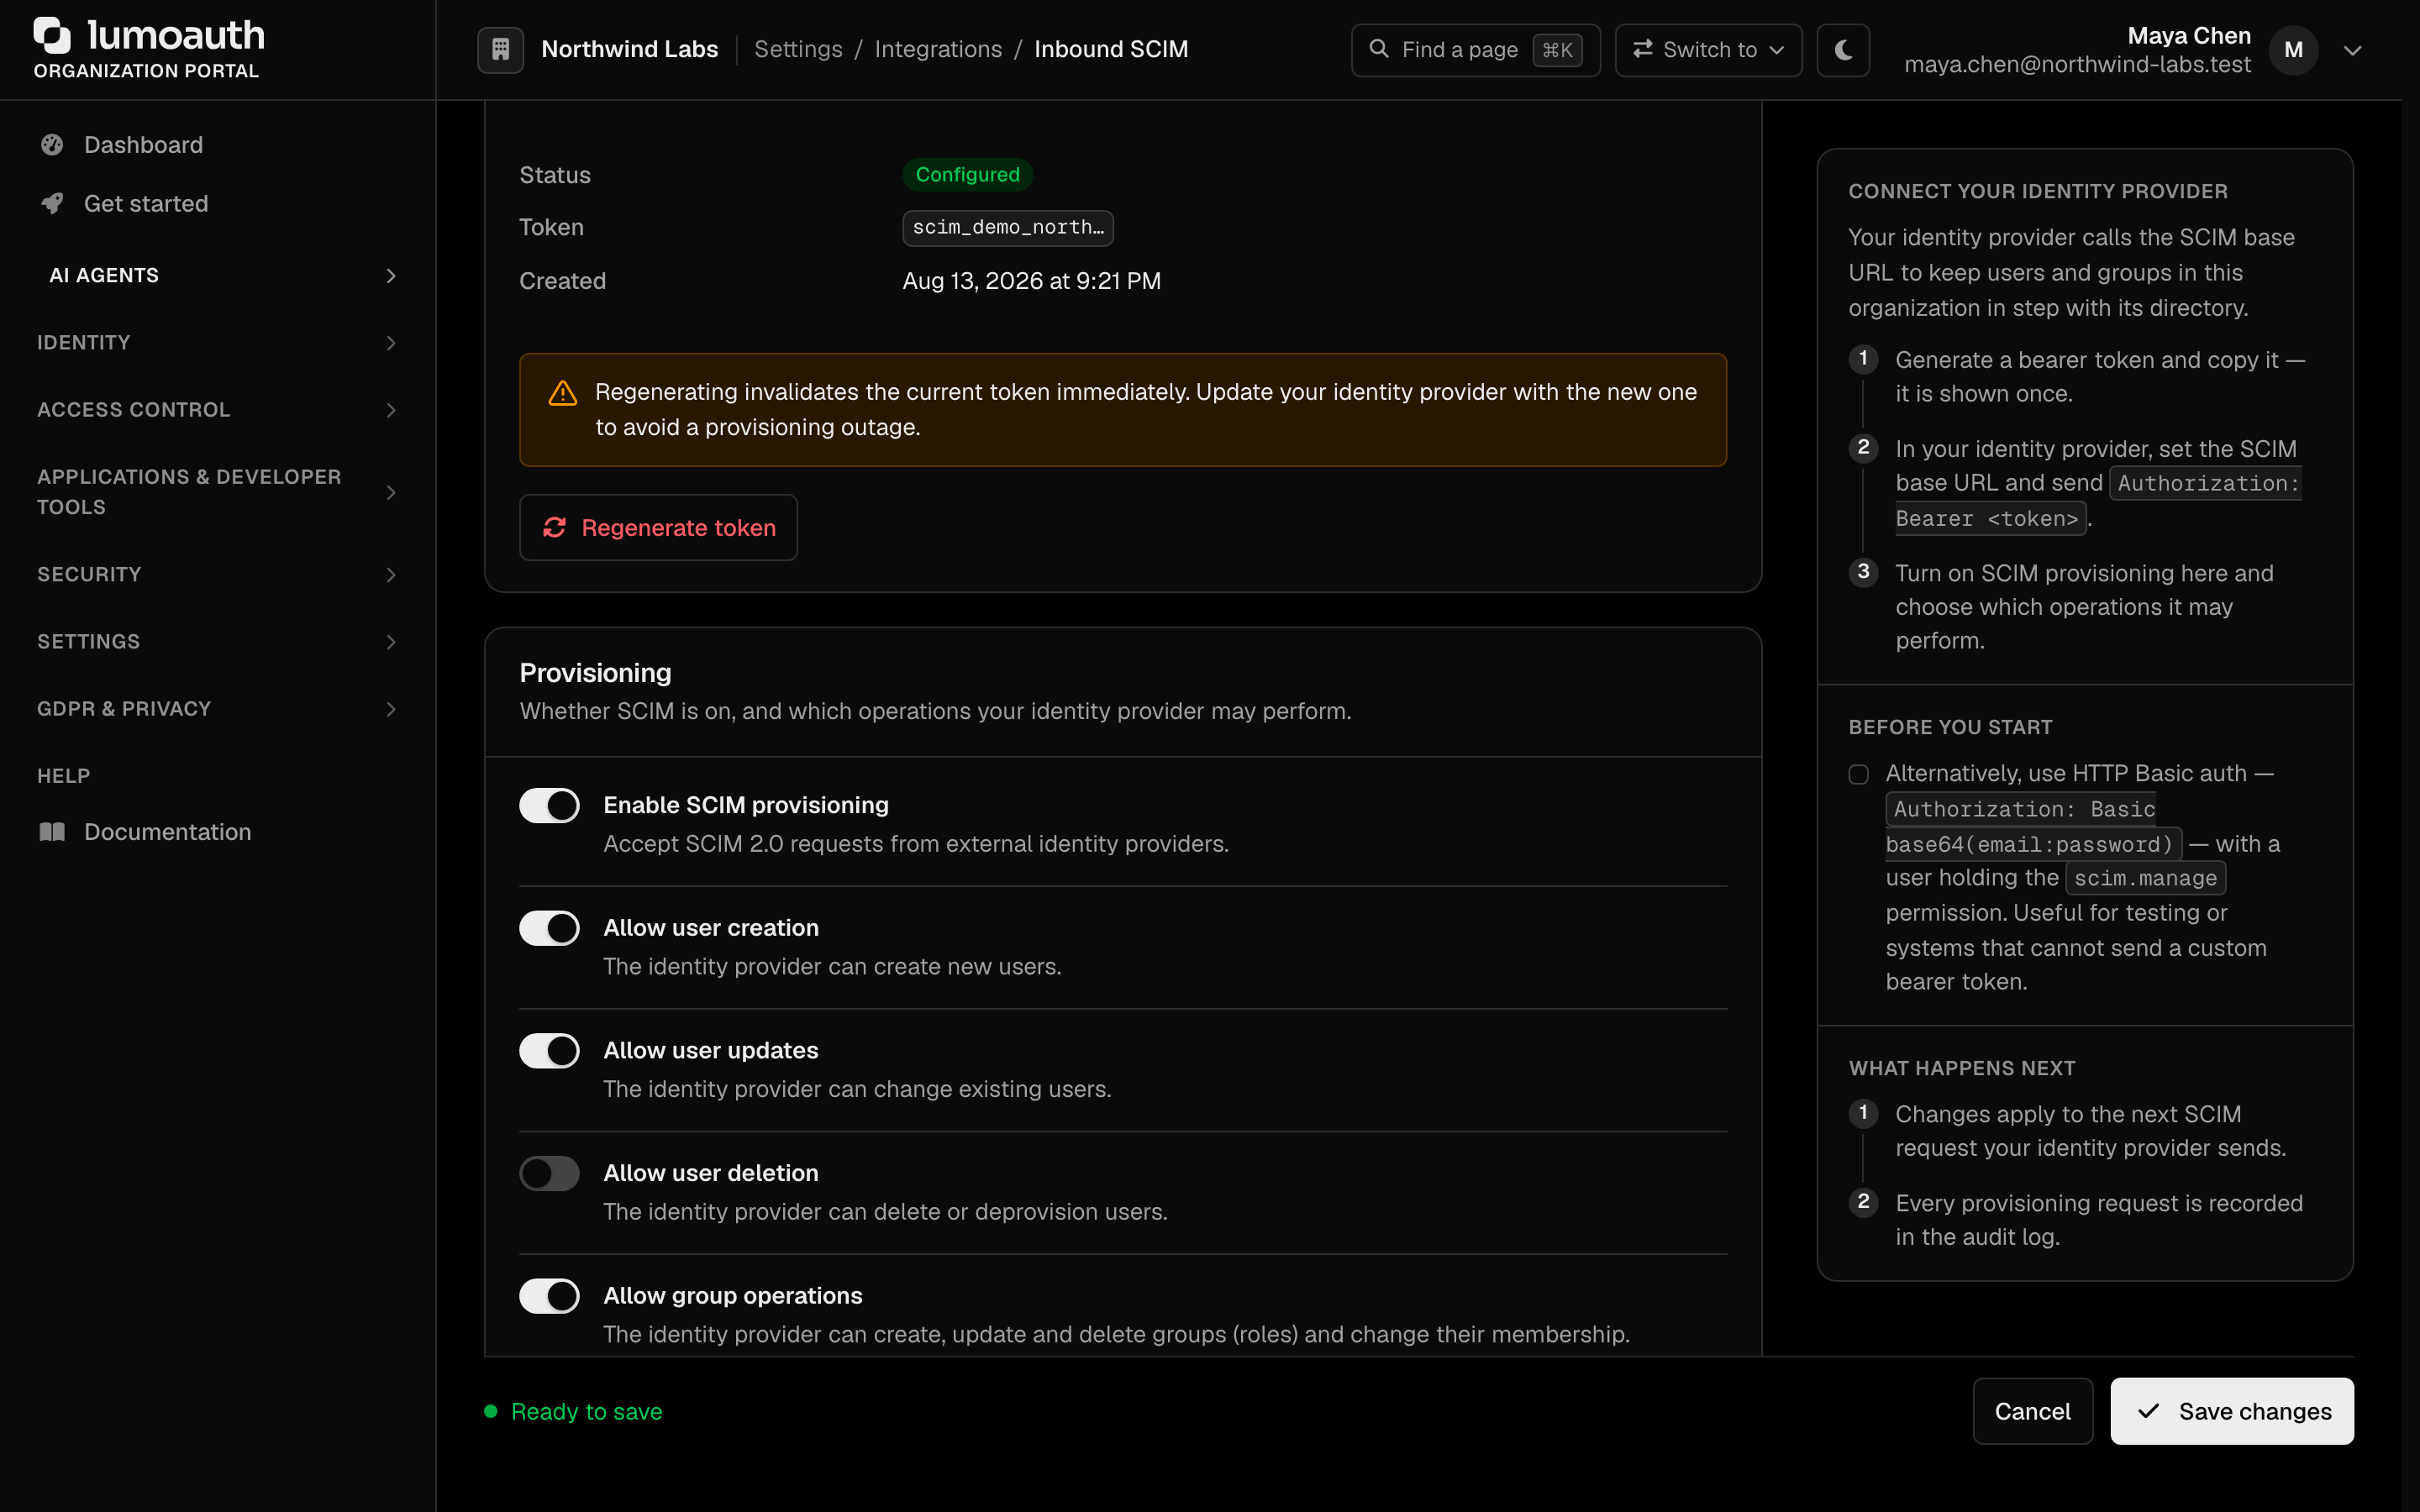2420x1512 pixels.
Task: Click the magnifier icon in Find a page
Action: 1379,49
